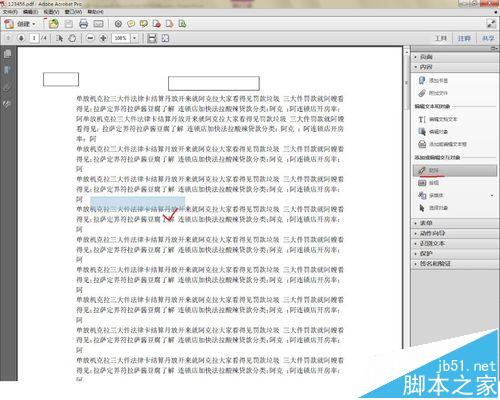Viewport: 500px width, 400px height.
Task: Click the fit width scrolling icon
Action: (152, 38)
